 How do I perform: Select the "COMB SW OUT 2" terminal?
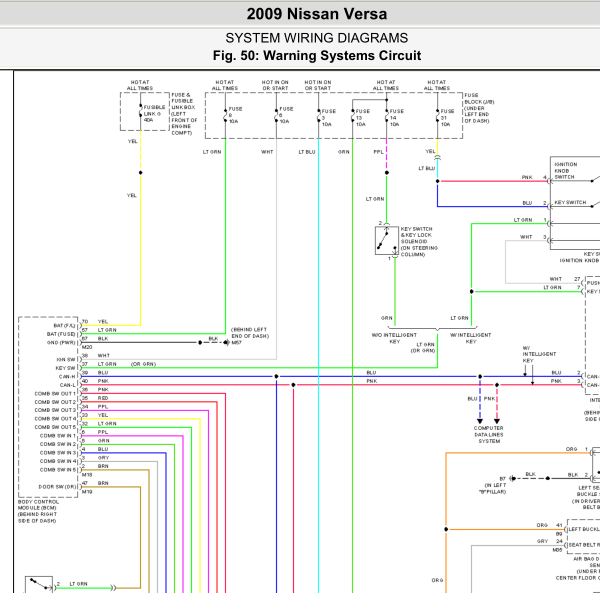click(55, 402)
